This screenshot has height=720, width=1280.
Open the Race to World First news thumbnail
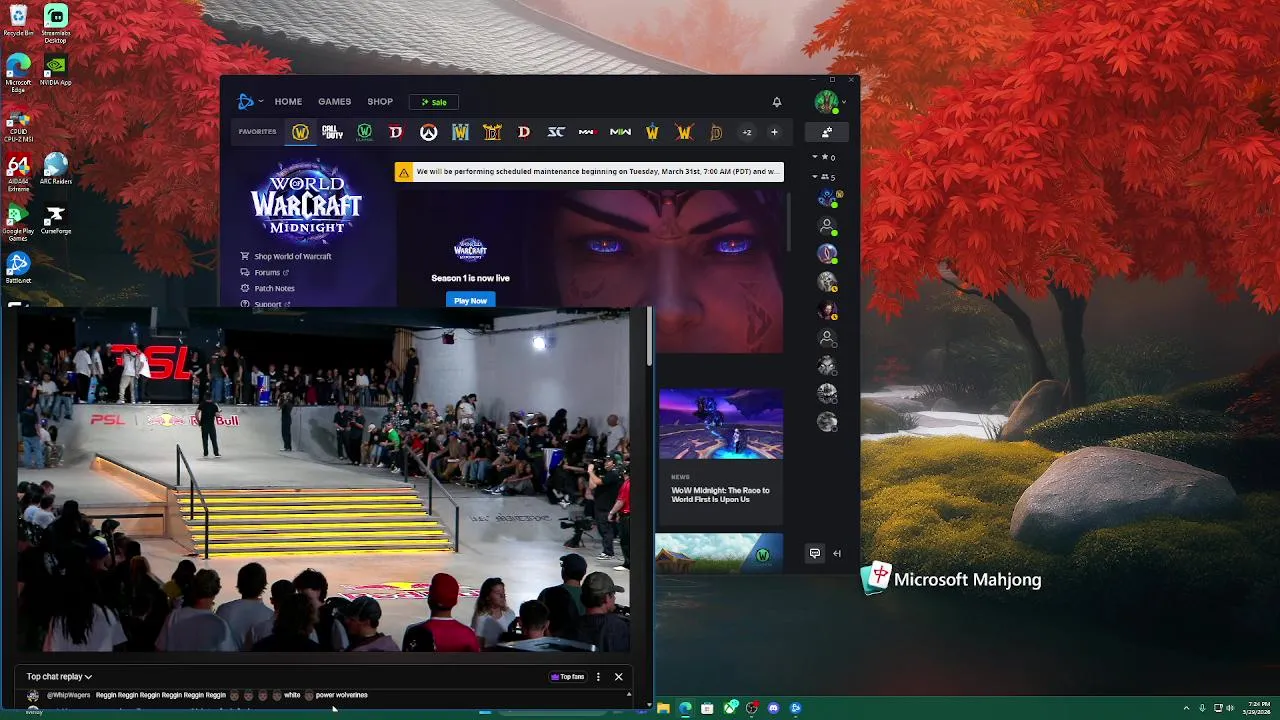721,424
